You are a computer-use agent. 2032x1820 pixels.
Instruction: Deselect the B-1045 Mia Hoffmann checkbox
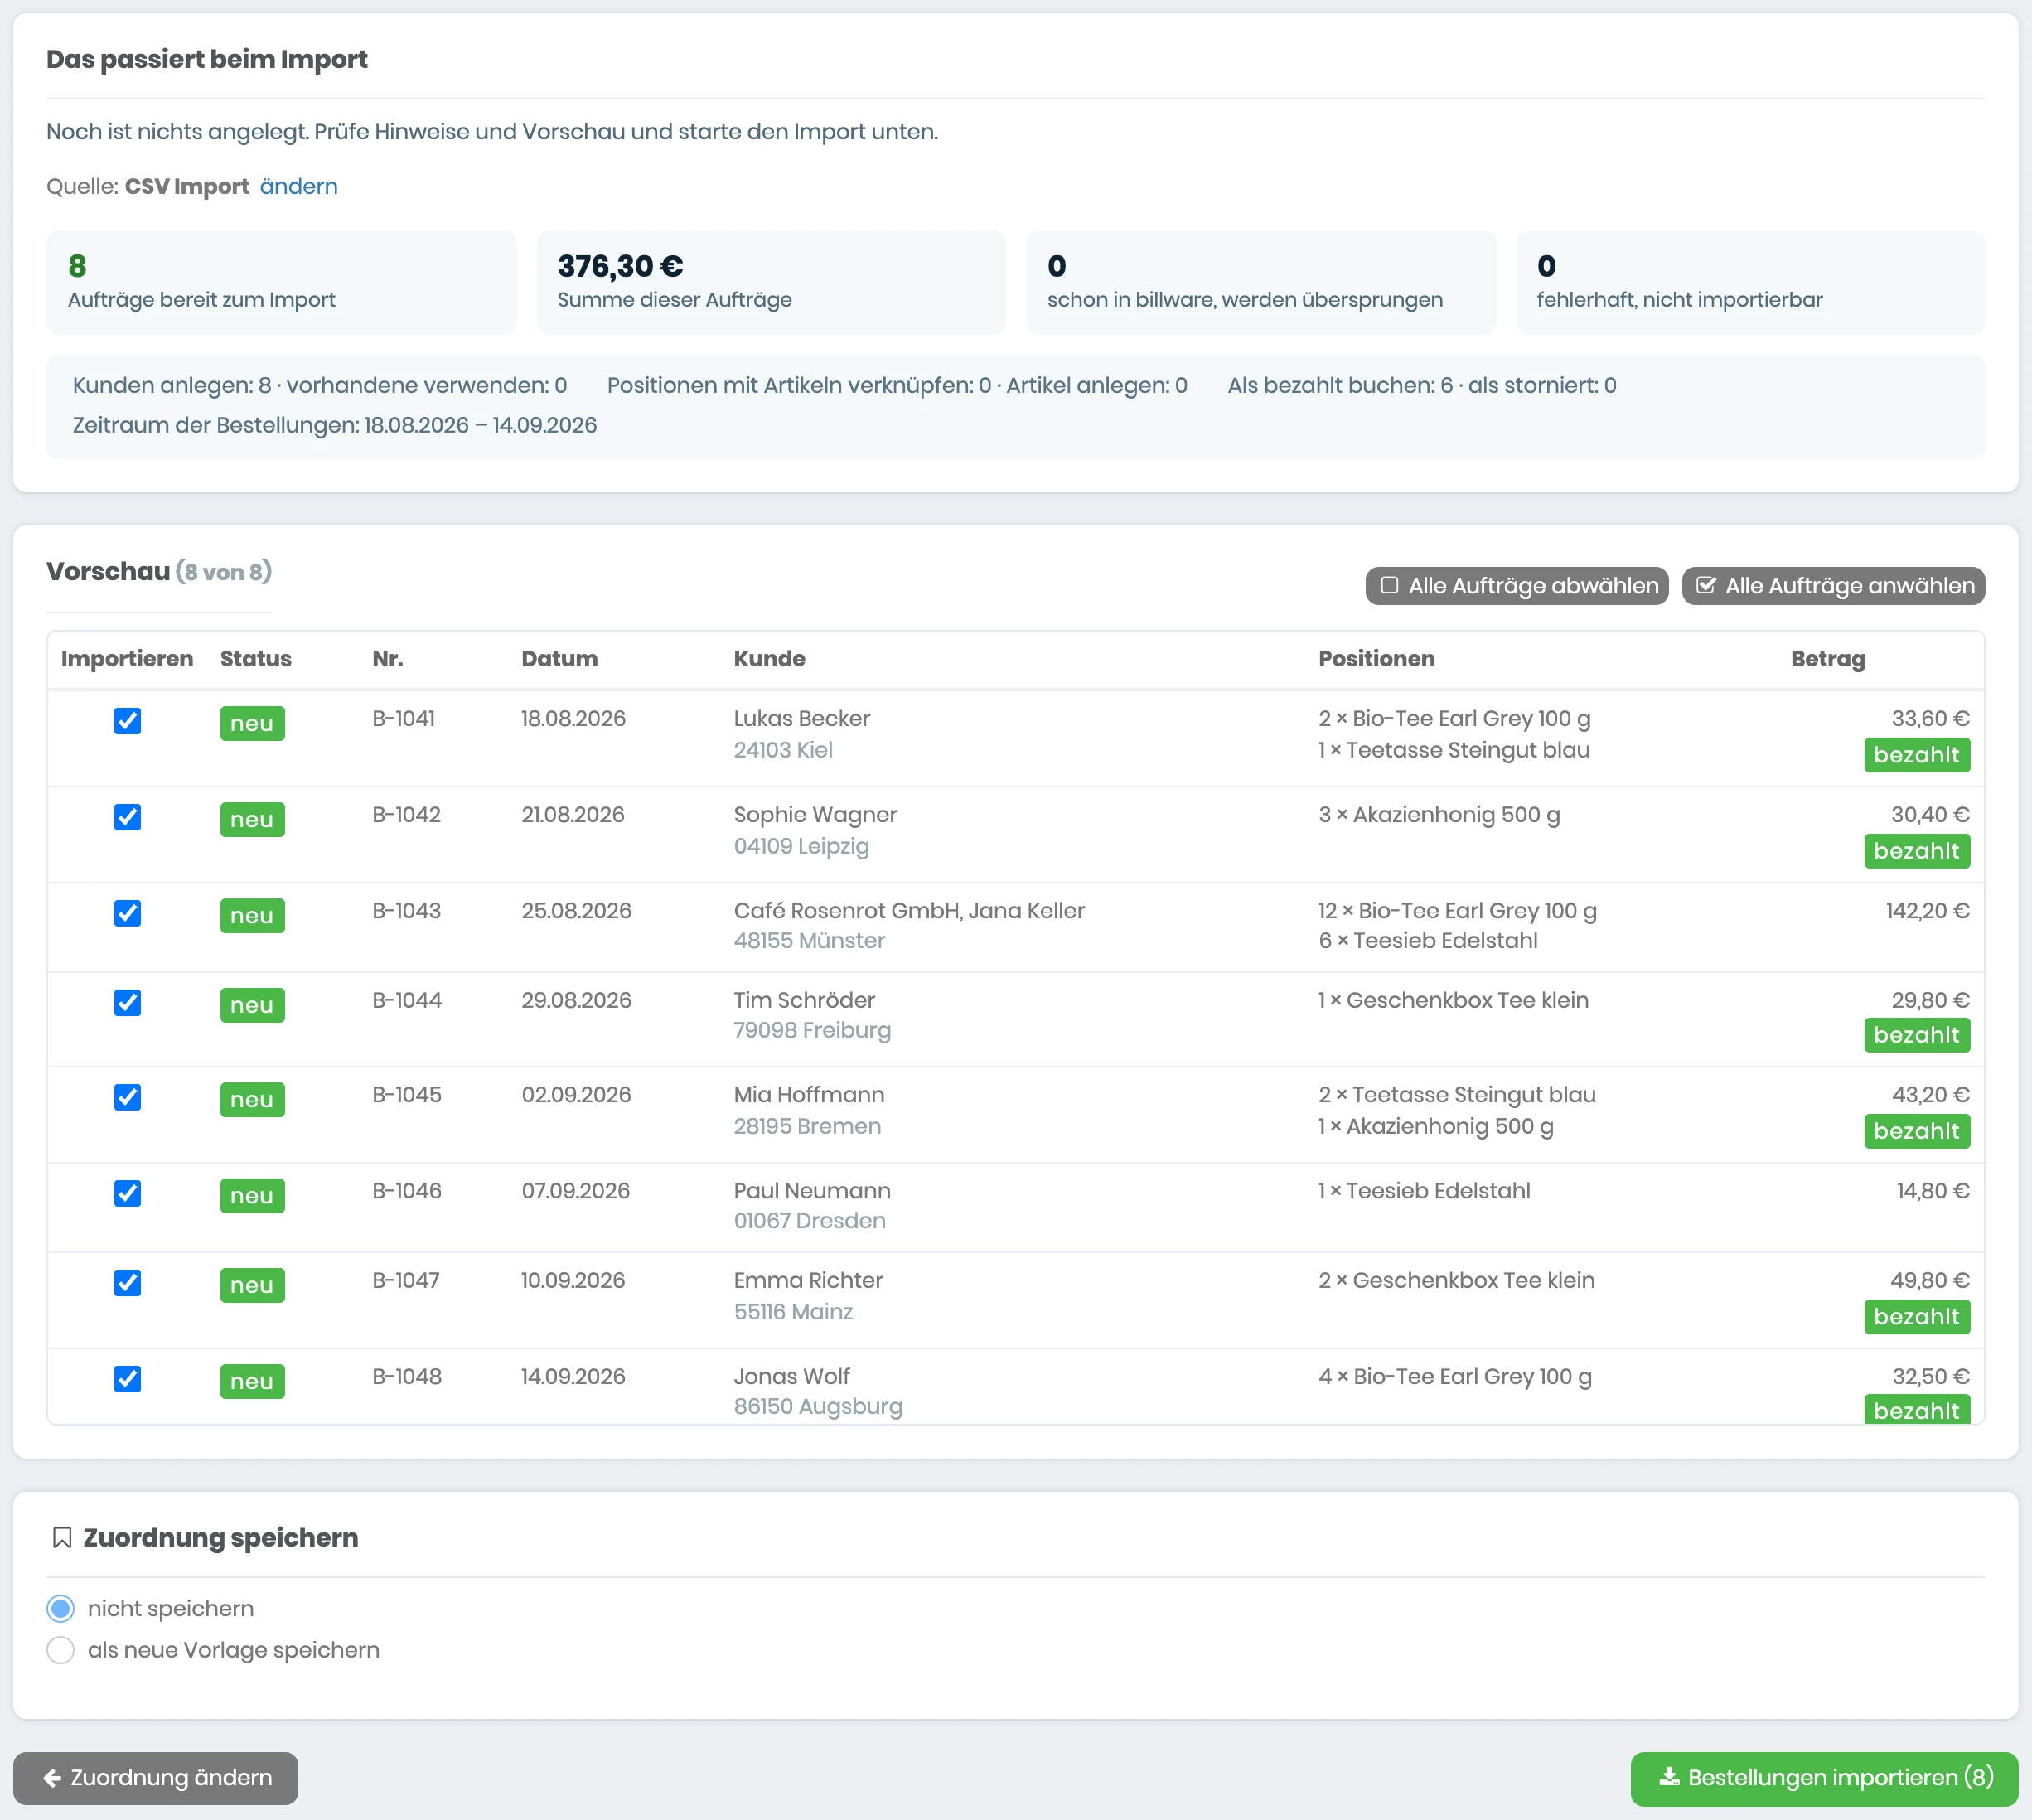(127, 1097)
